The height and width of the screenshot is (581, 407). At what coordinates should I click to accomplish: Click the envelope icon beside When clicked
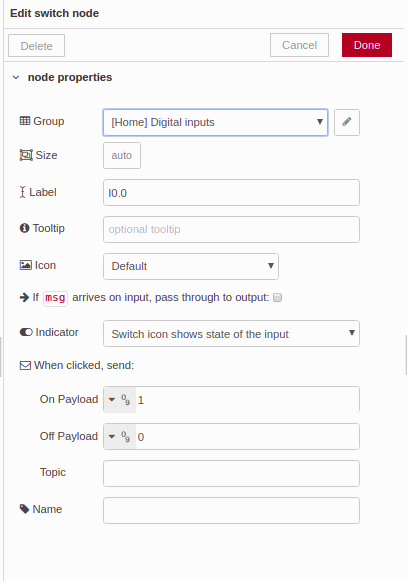click(x=25, y=365)
